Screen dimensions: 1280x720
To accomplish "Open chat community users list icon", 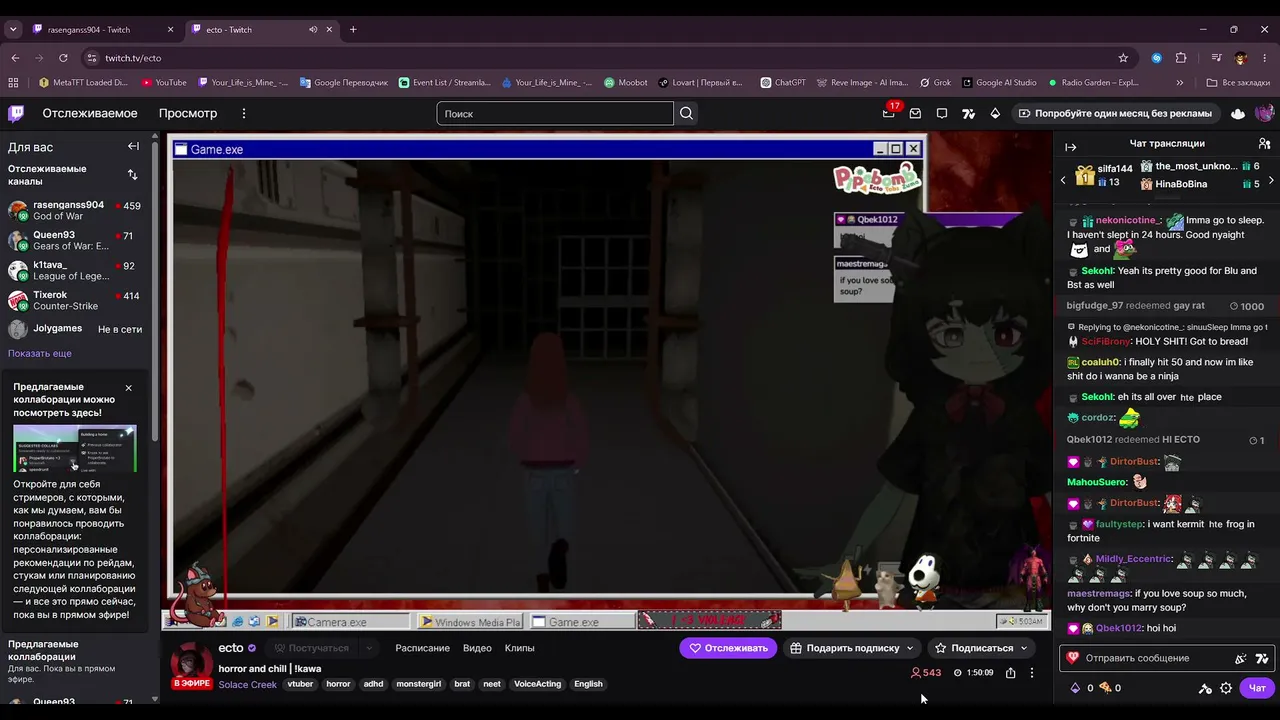I will click(x=1264, y=144).
